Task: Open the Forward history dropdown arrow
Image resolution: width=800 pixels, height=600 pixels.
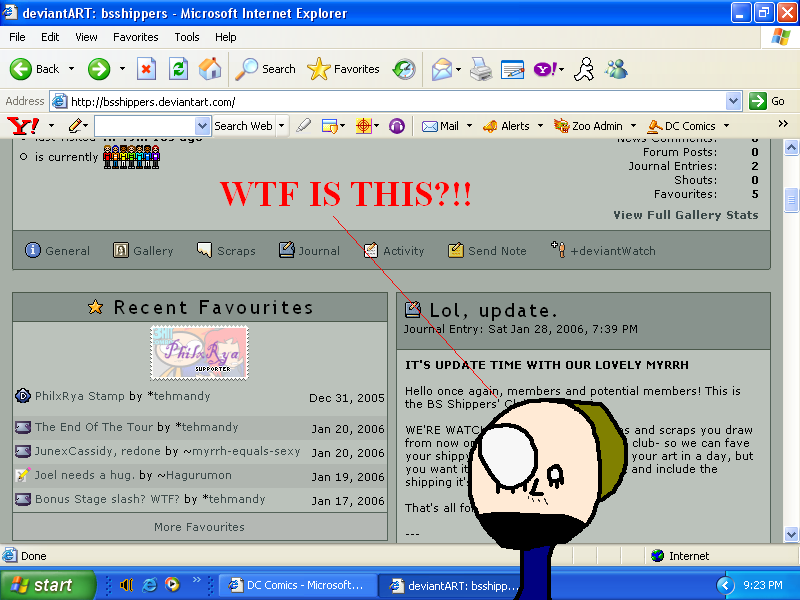Action: coord(122,69)
